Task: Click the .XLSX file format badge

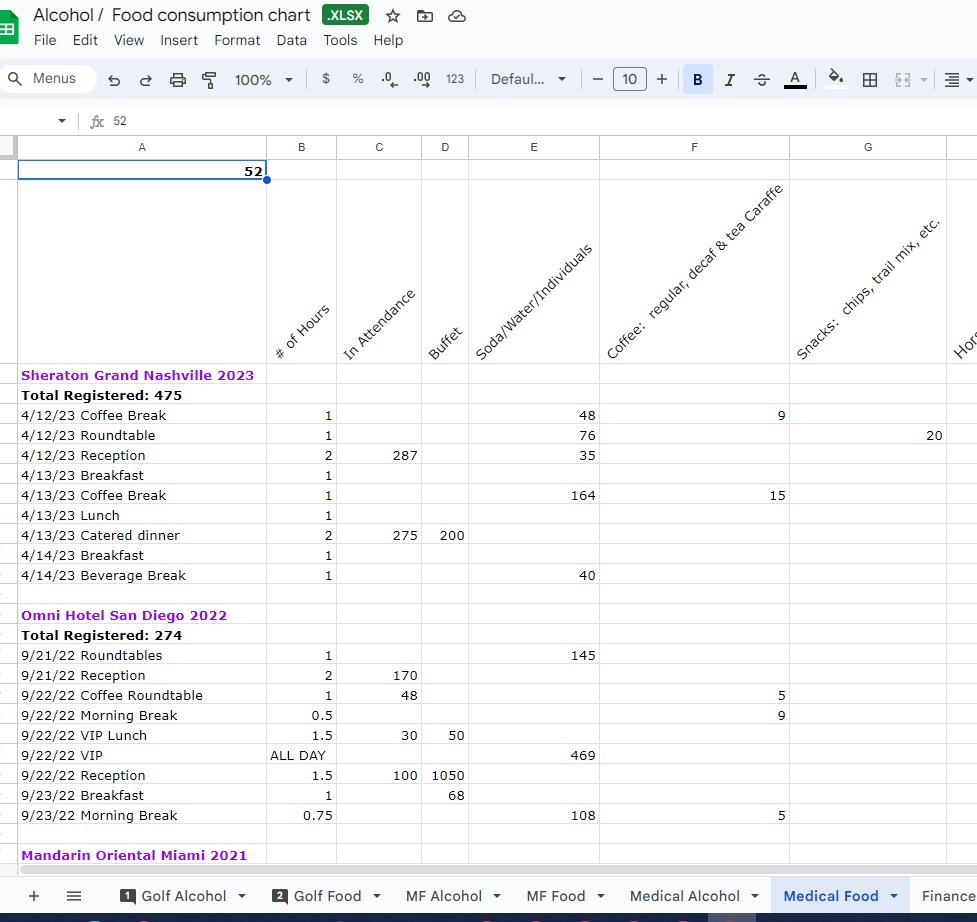Action: pos(345,16)
